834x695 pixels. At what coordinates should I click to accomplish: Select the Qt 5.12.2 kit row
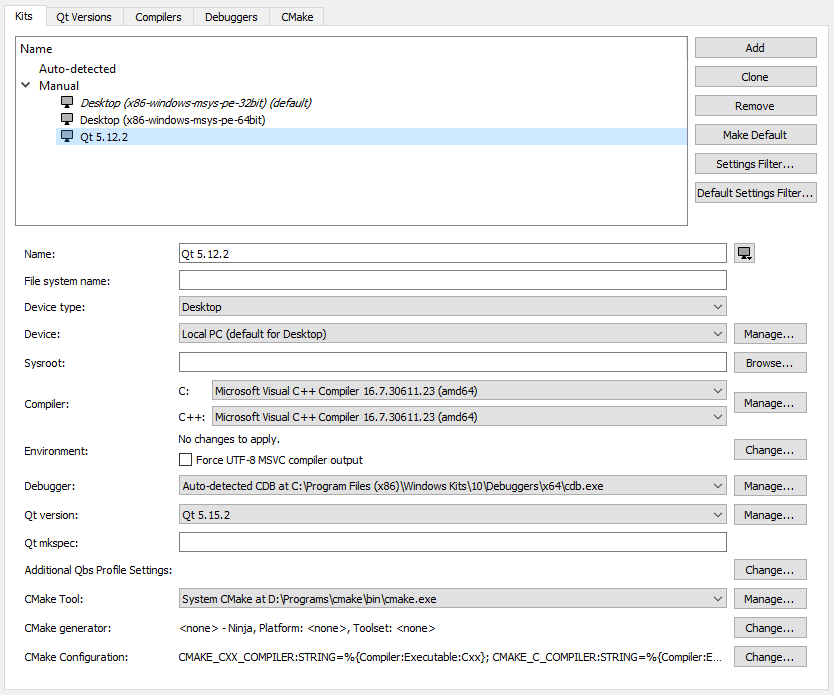[371, 137]
